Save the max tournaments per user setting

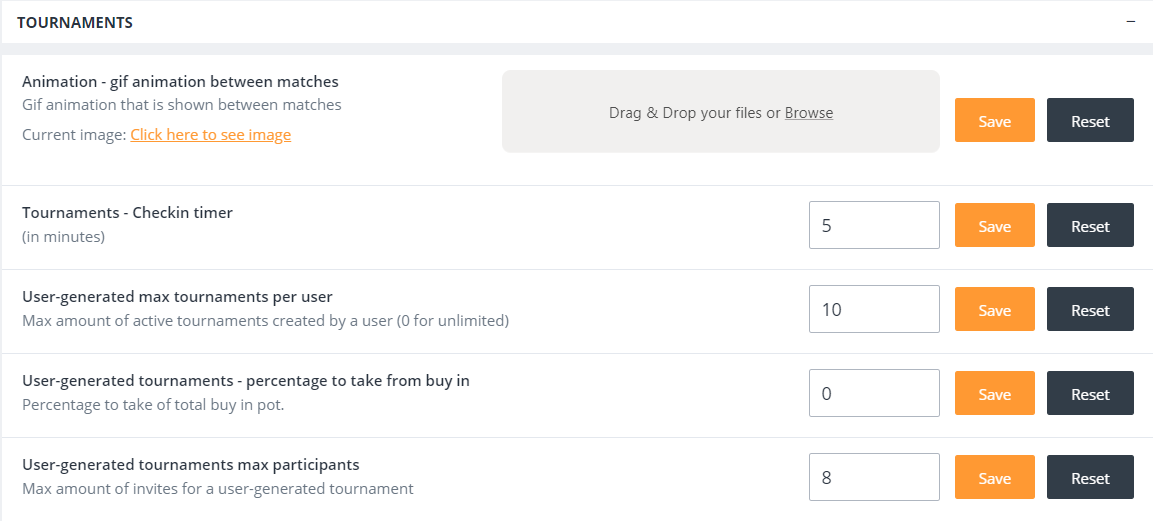994,309
